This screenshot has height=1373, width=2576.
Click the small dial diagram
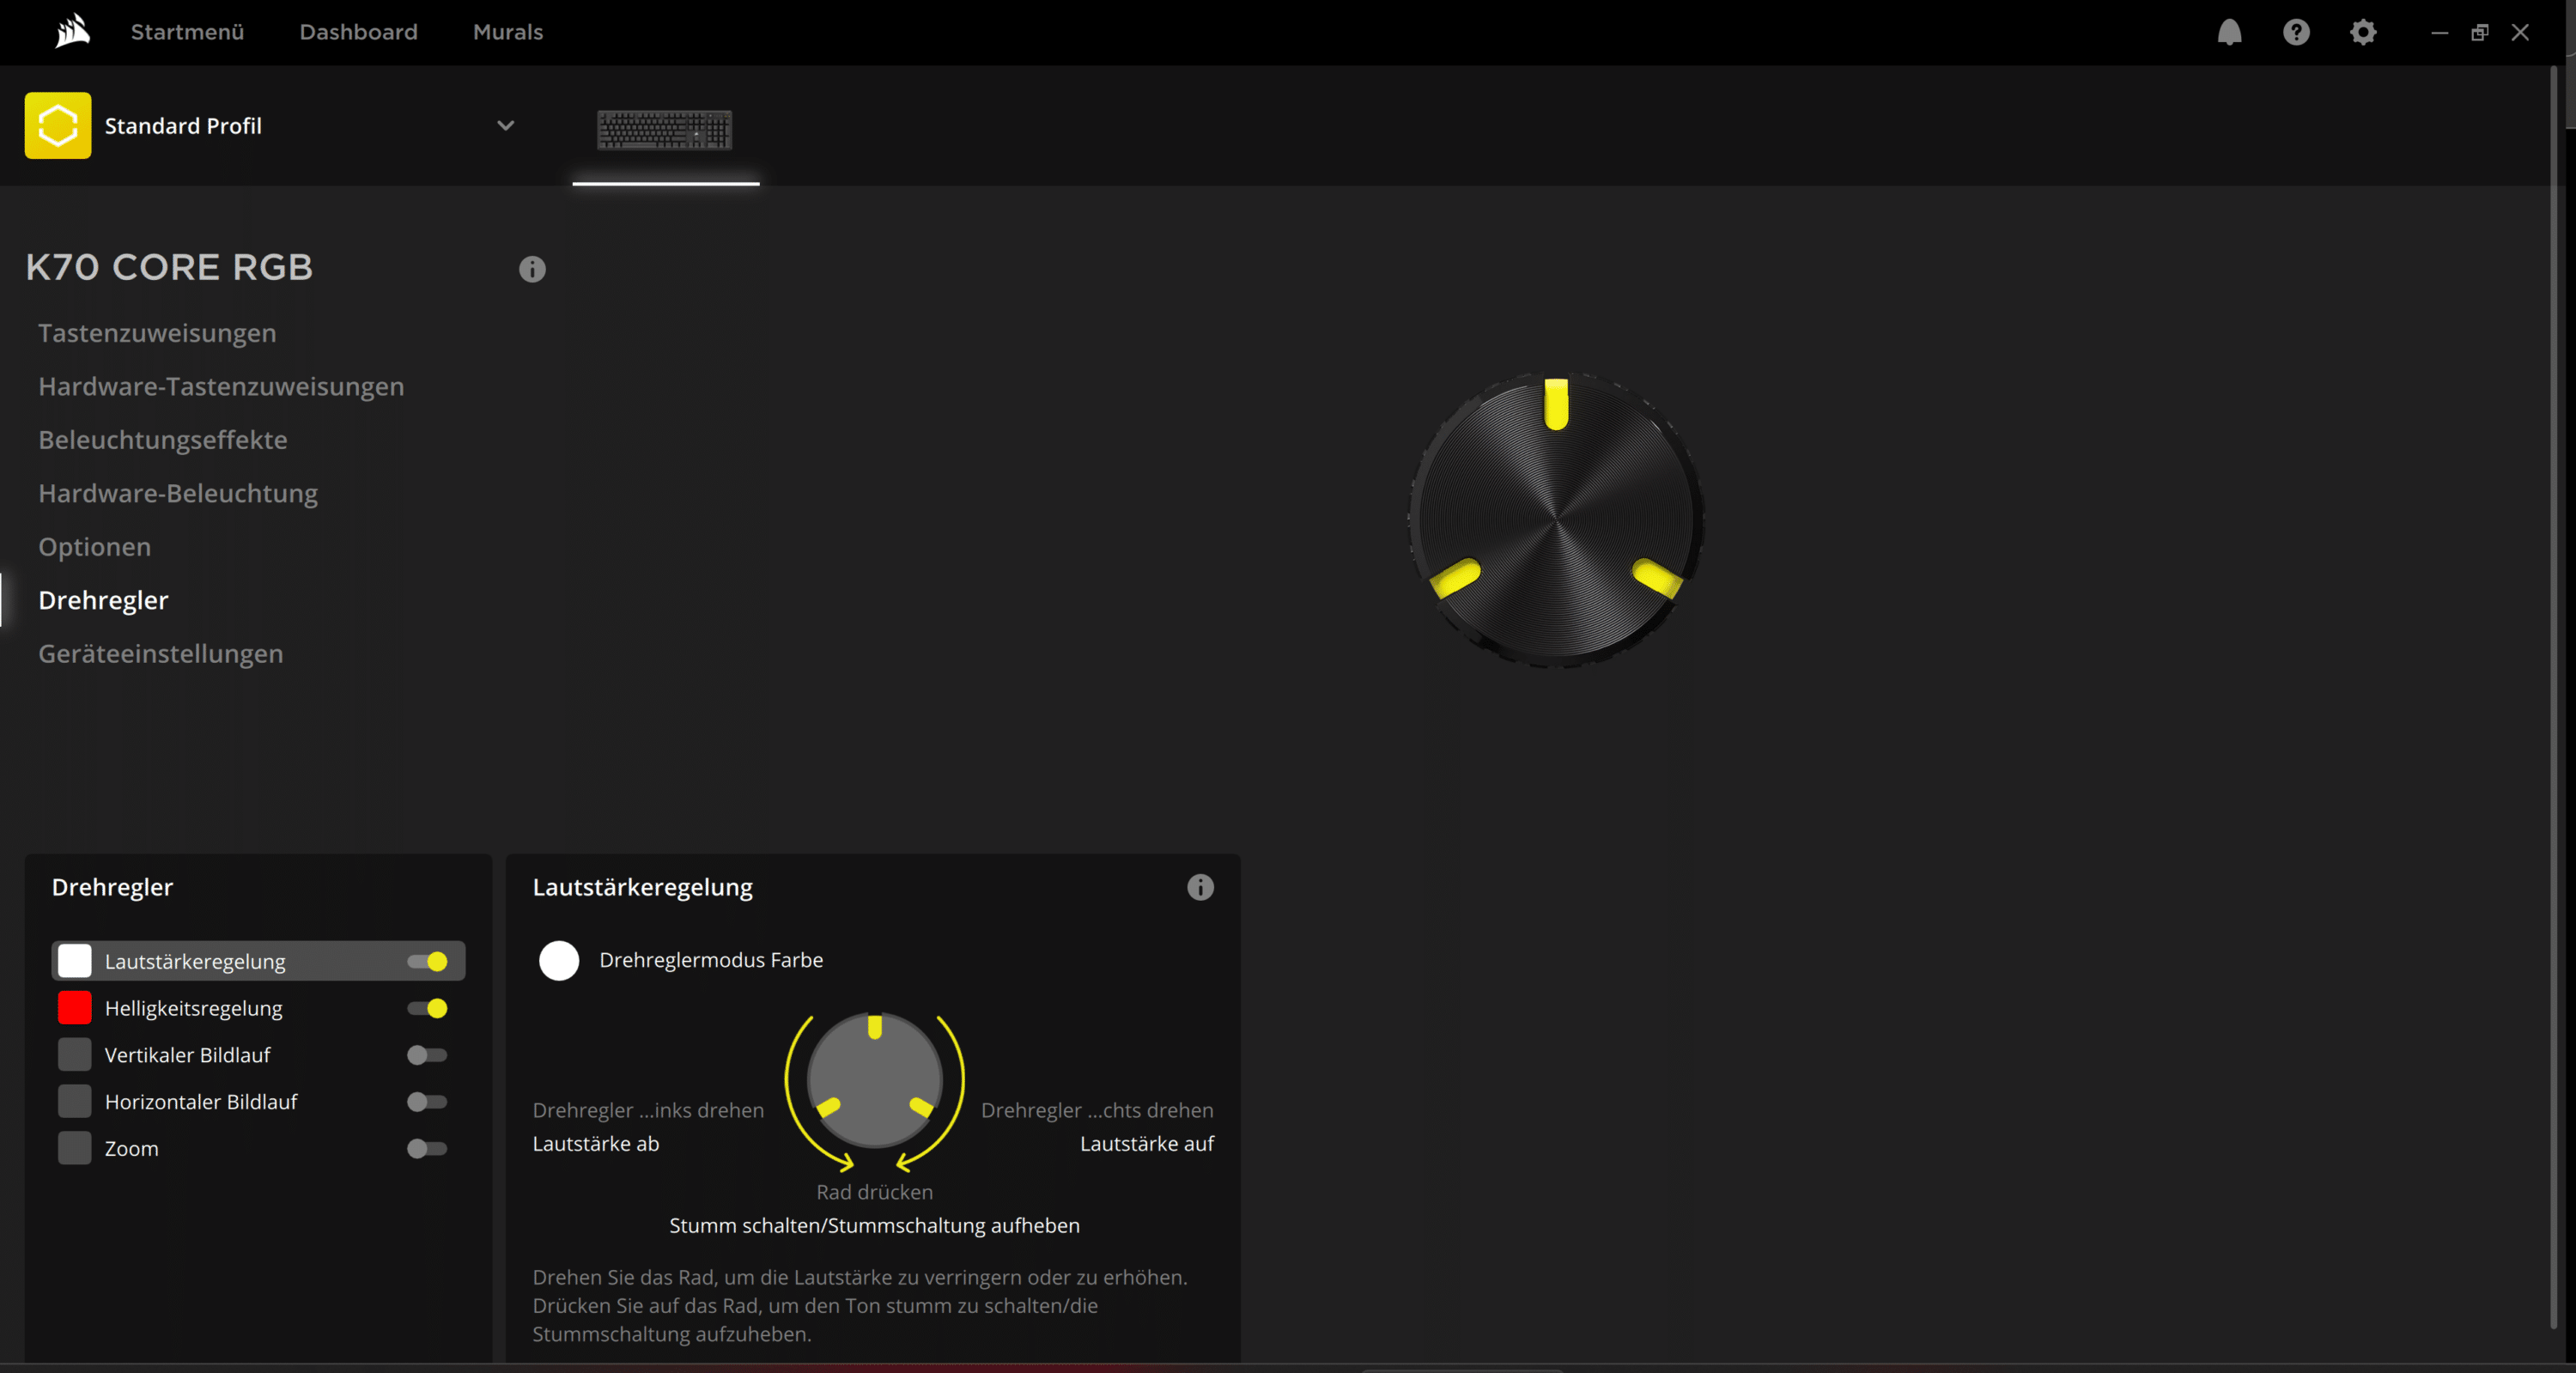pyautogui.click(x=874, y=1081)
